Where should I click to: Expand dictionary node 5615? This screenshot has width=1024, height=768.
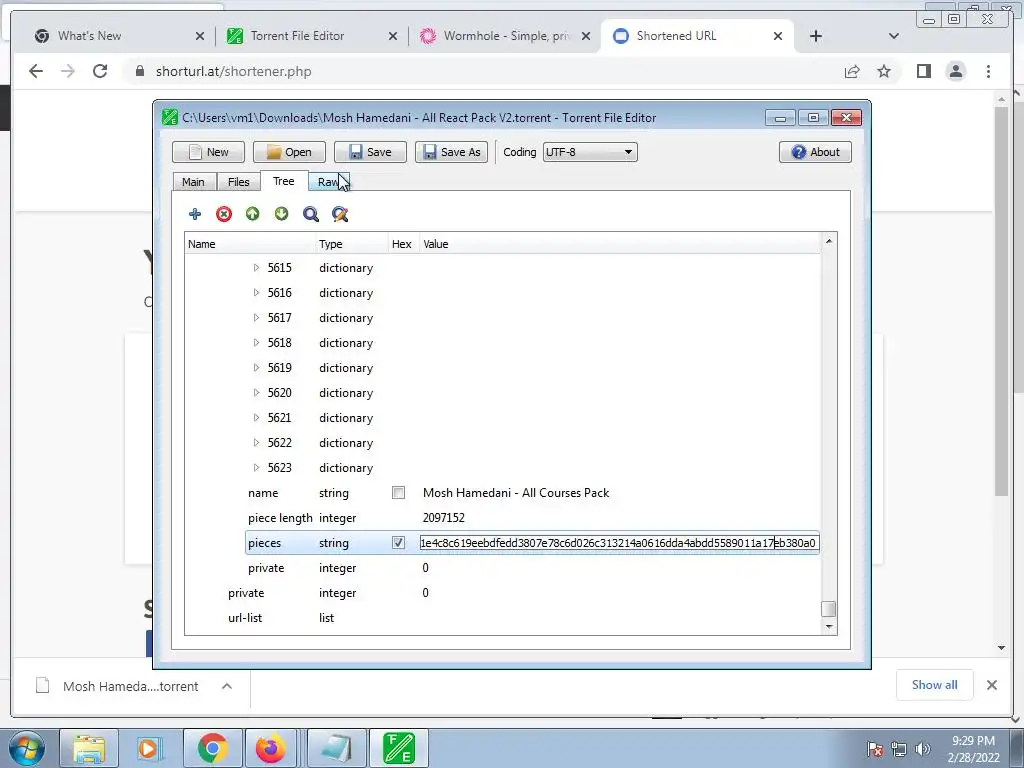click(x=256, y=268)
